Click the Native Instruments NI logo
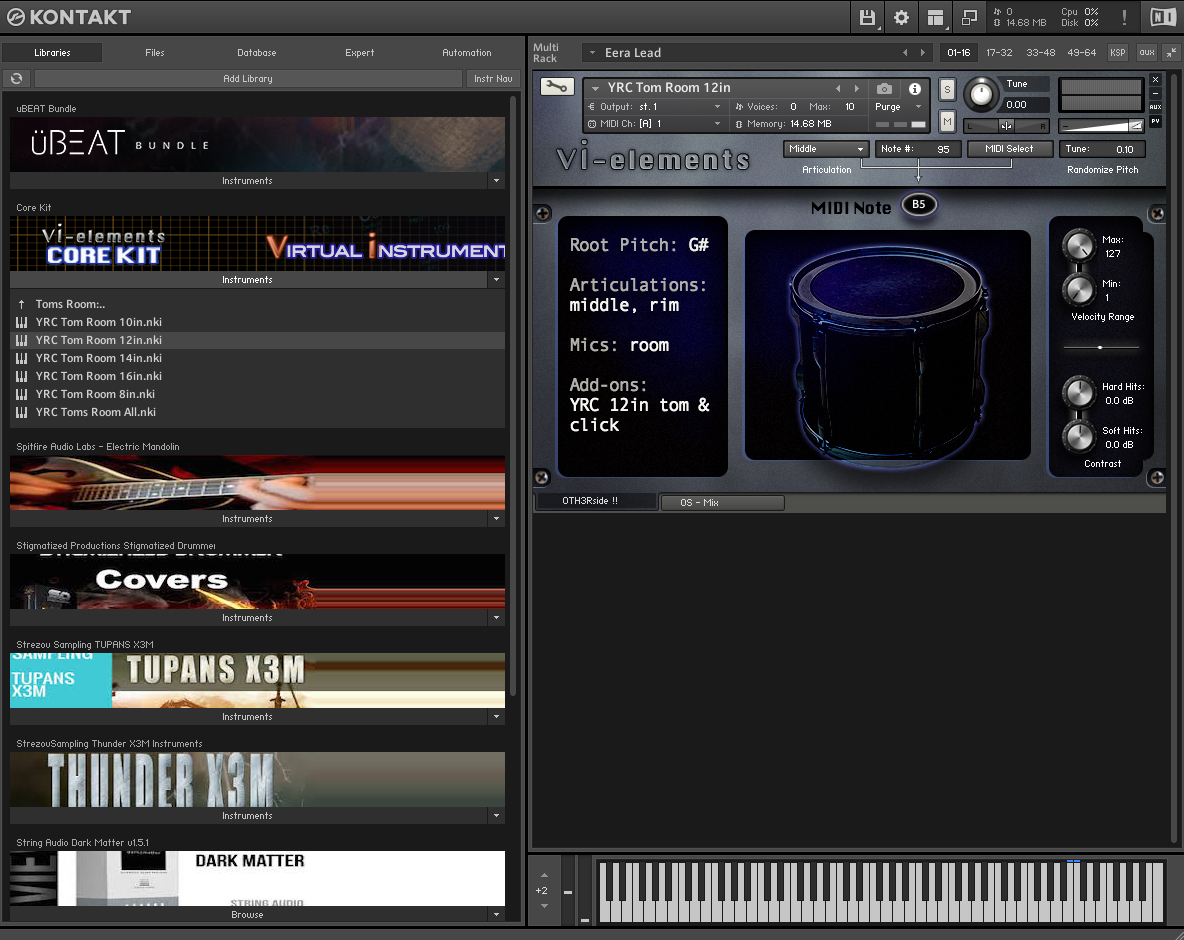Image resolution: width=1184 pixels, height=940 pixels. [x=1163, y=17]
